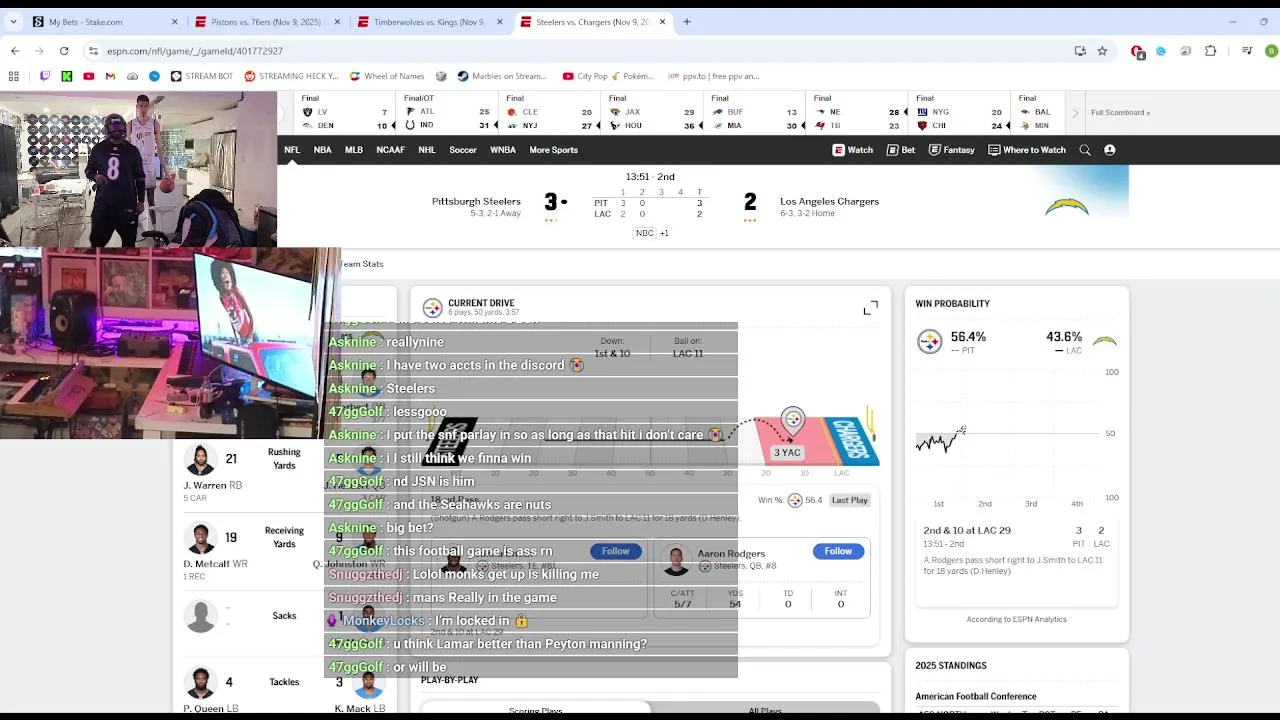1280x720 pixels.
Task: Open Full Scoreboard link
Action: tap(1120, 112)
